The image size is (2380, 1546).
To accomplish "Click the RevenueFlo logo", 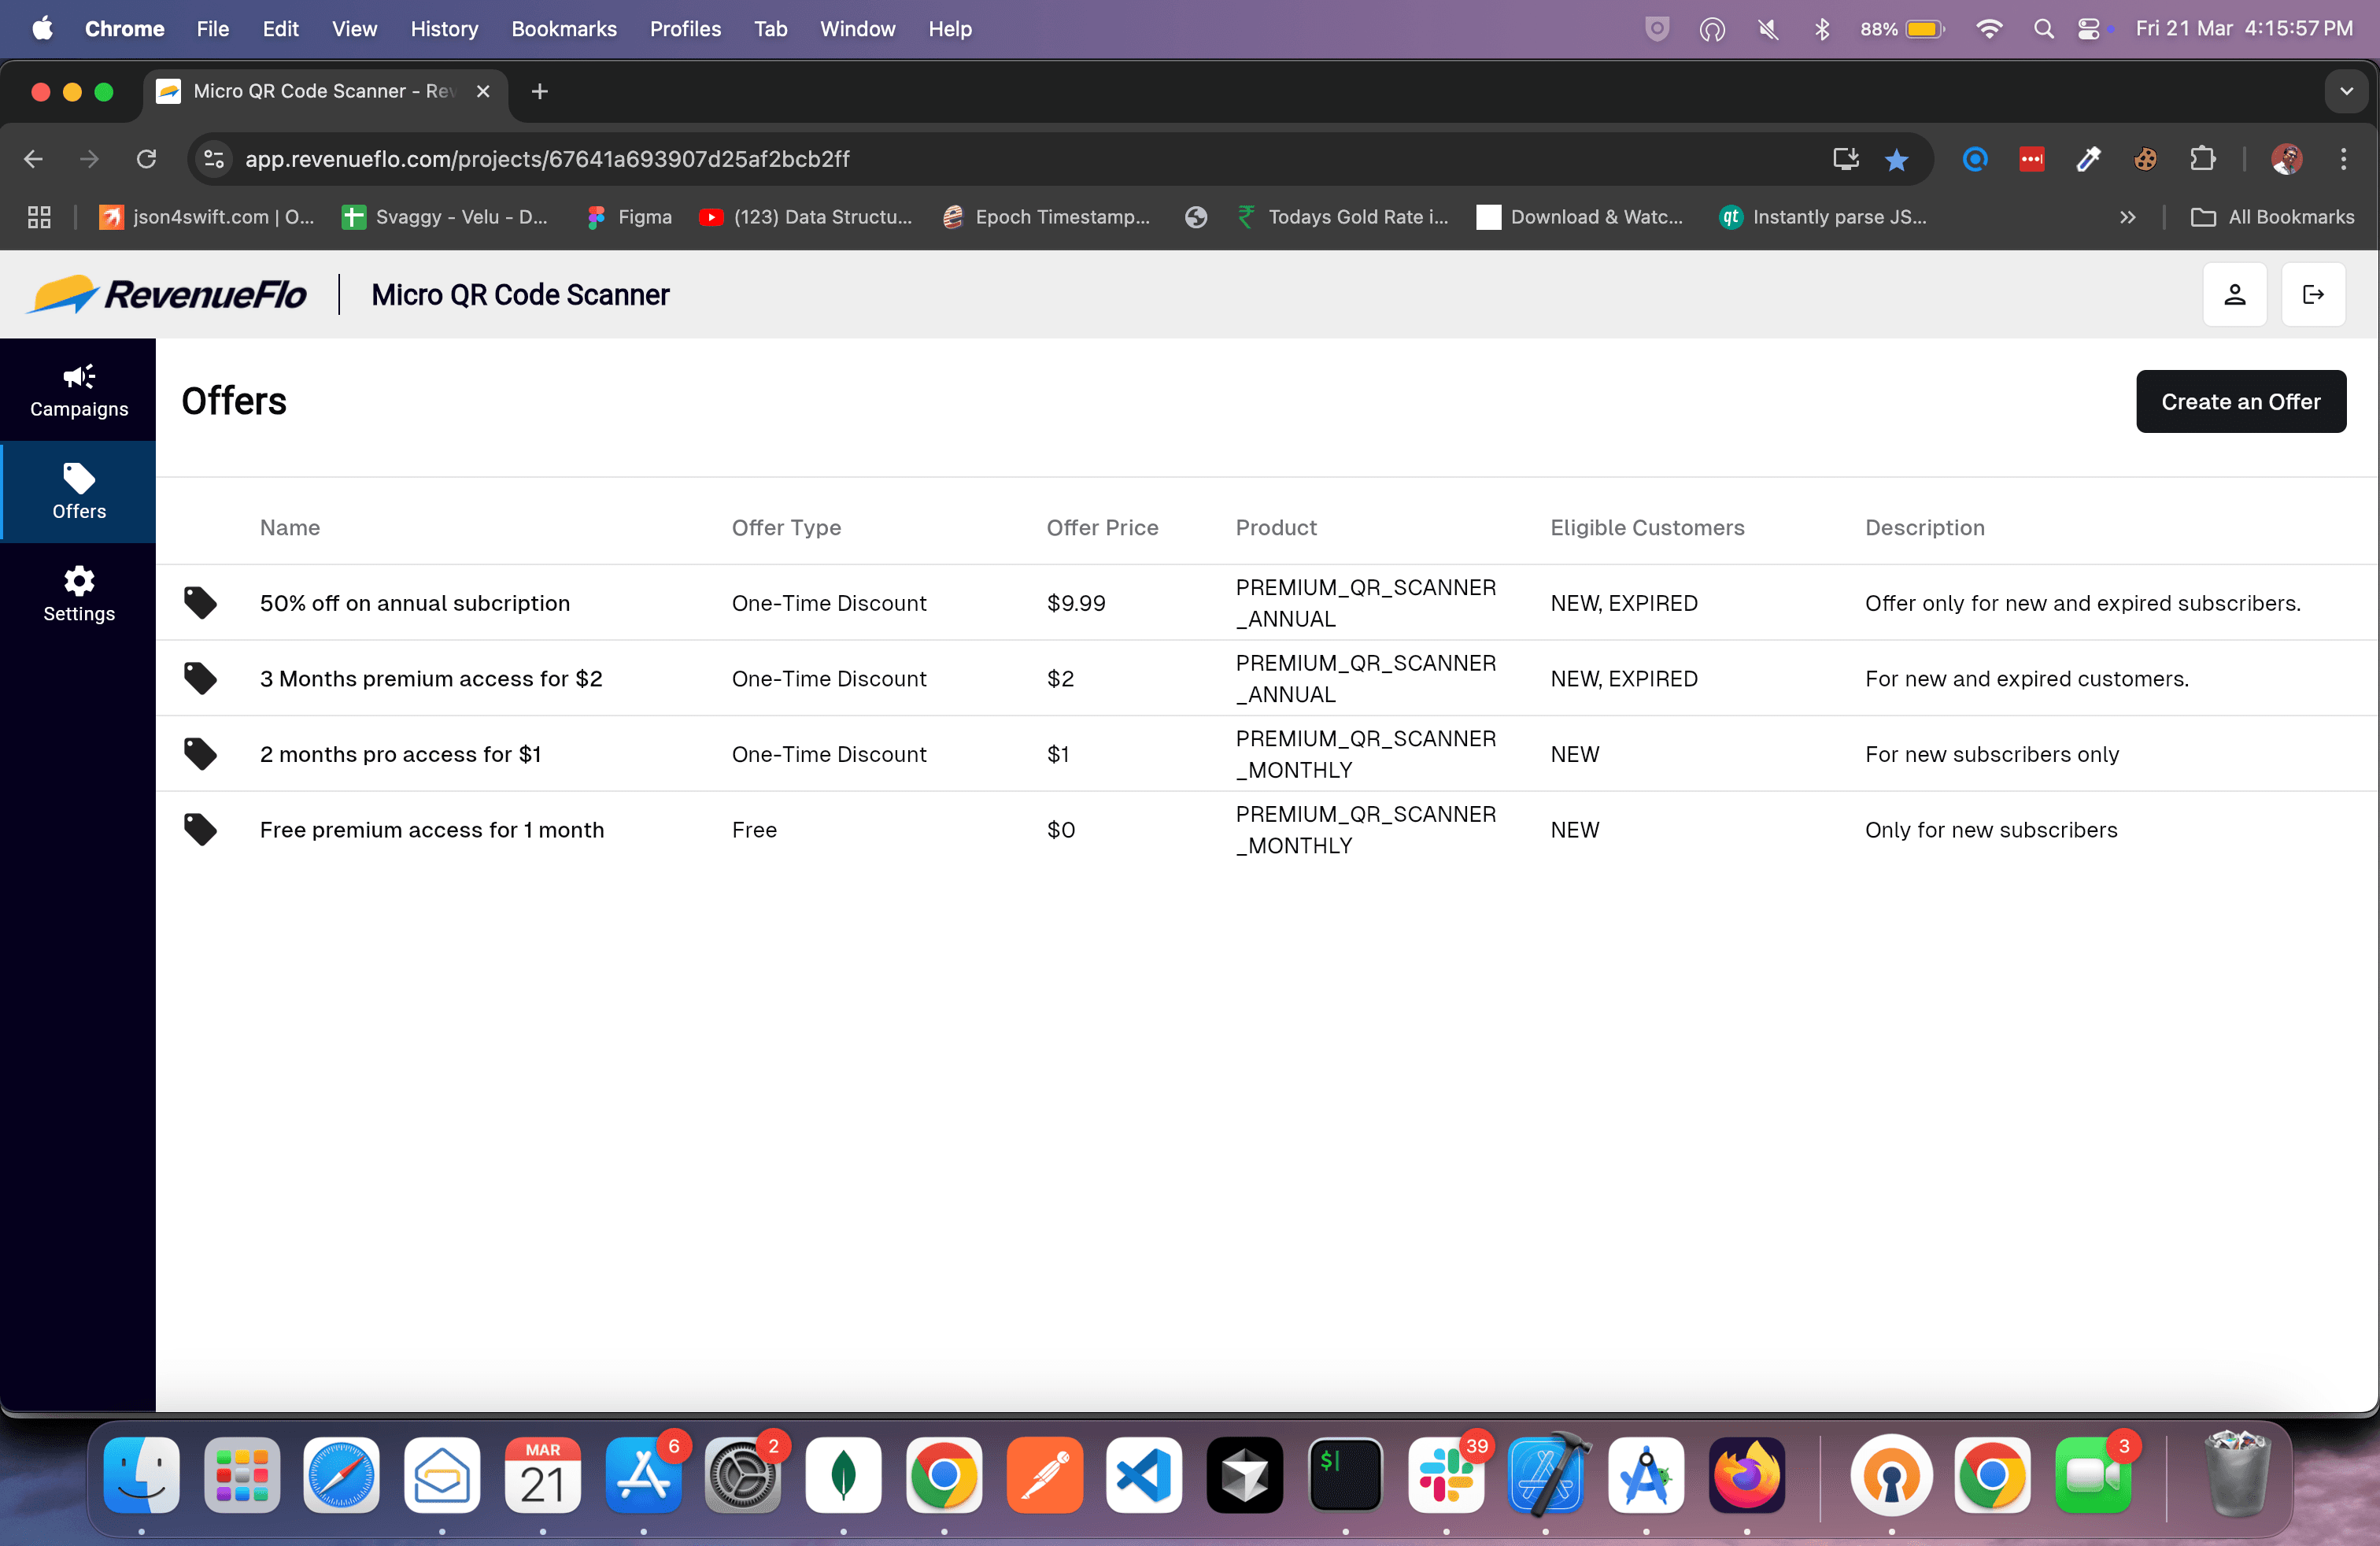I will 167,294.
